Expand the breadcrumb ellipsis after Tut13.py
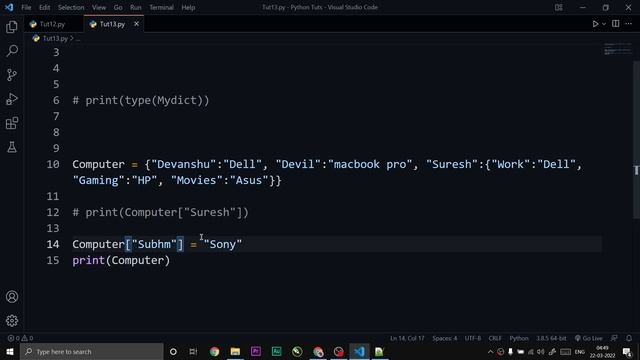The image size is (640, 360). 78,38
